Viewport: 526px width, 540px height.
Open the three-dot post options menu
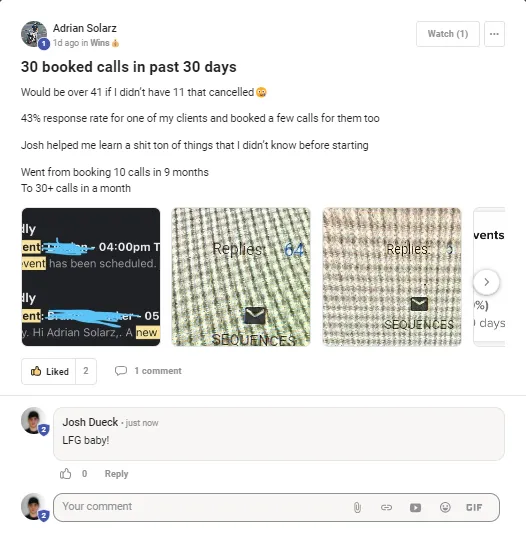pos(494,34)
